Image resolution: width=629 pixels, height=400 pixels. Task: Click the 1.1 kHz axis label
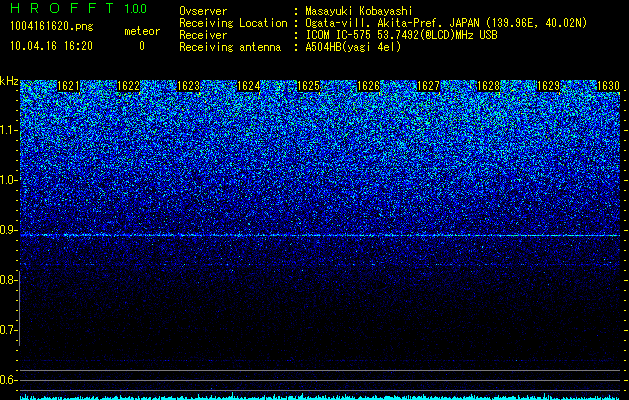(x=7, y=130)
